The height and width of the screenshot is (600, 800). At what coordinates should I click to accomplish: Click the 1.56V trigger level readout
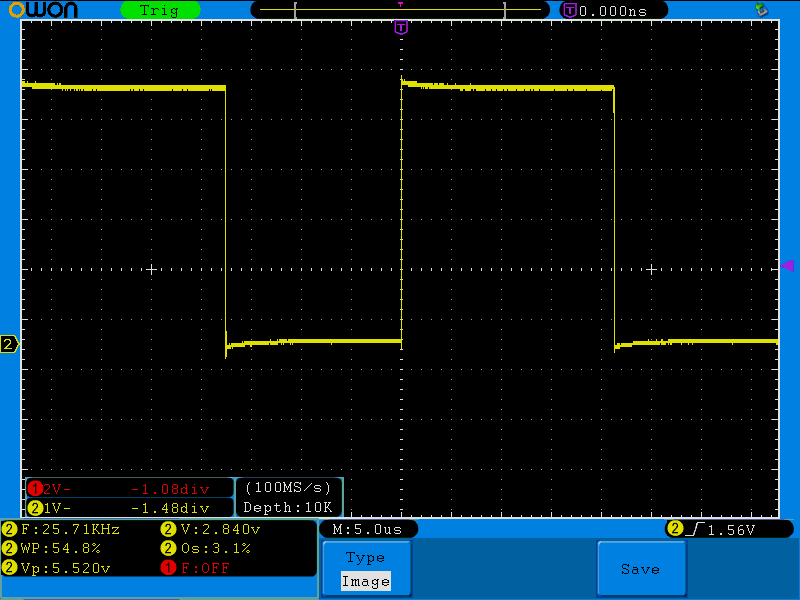coord(731,530)
